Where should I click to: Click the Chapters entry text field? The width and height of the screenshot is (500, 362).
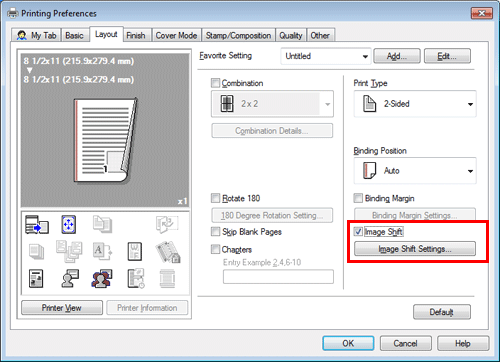(x=278, y=277)
